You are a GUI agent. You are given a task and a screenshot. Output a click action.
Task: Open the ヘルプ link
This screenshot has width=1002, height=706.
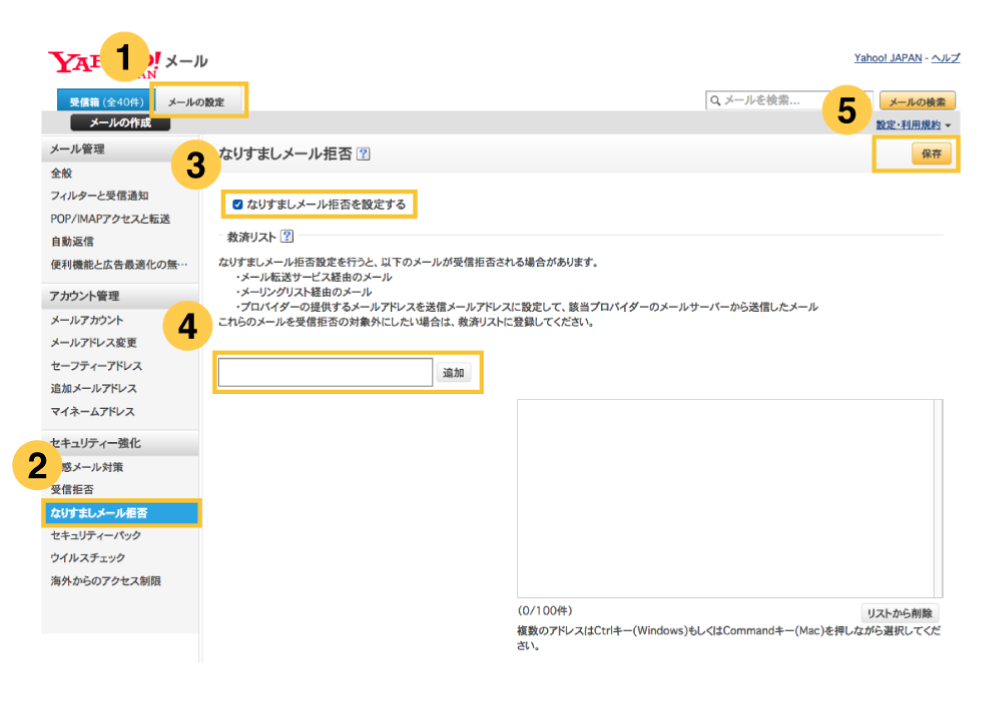945,58
